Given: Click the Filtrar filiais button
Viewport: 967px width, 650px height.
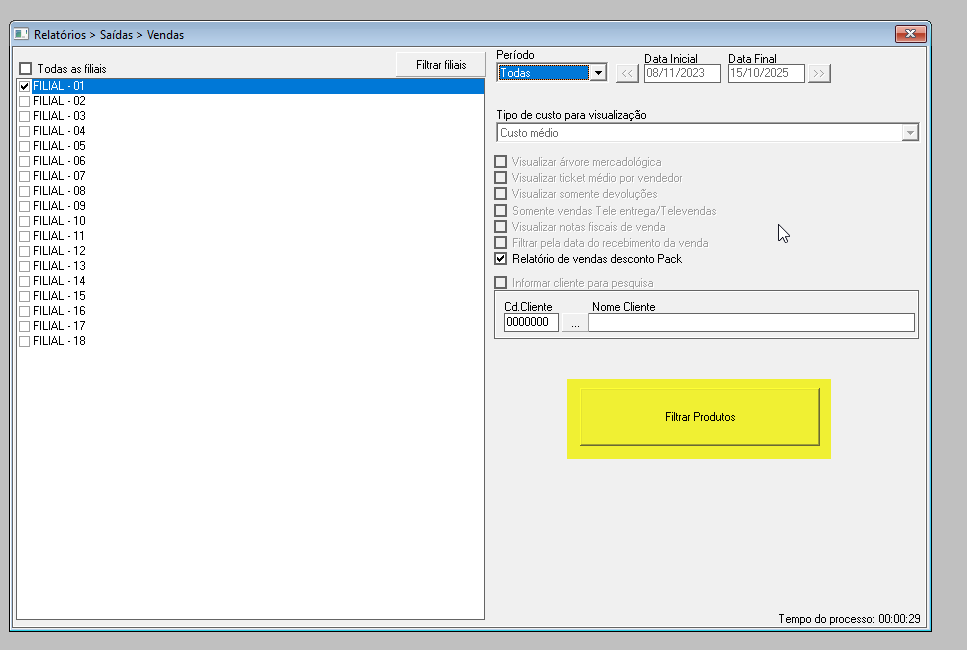Looking at the screenshot, I should [x=440, y=65].
